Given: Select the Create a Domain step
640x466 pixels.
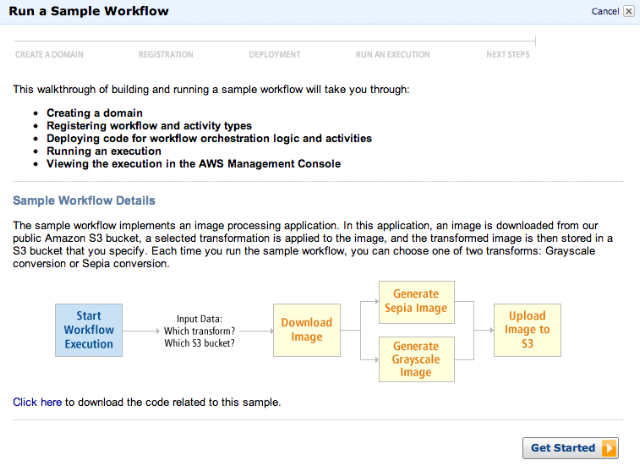Looking at the screenshot, I should pos(49,55).
